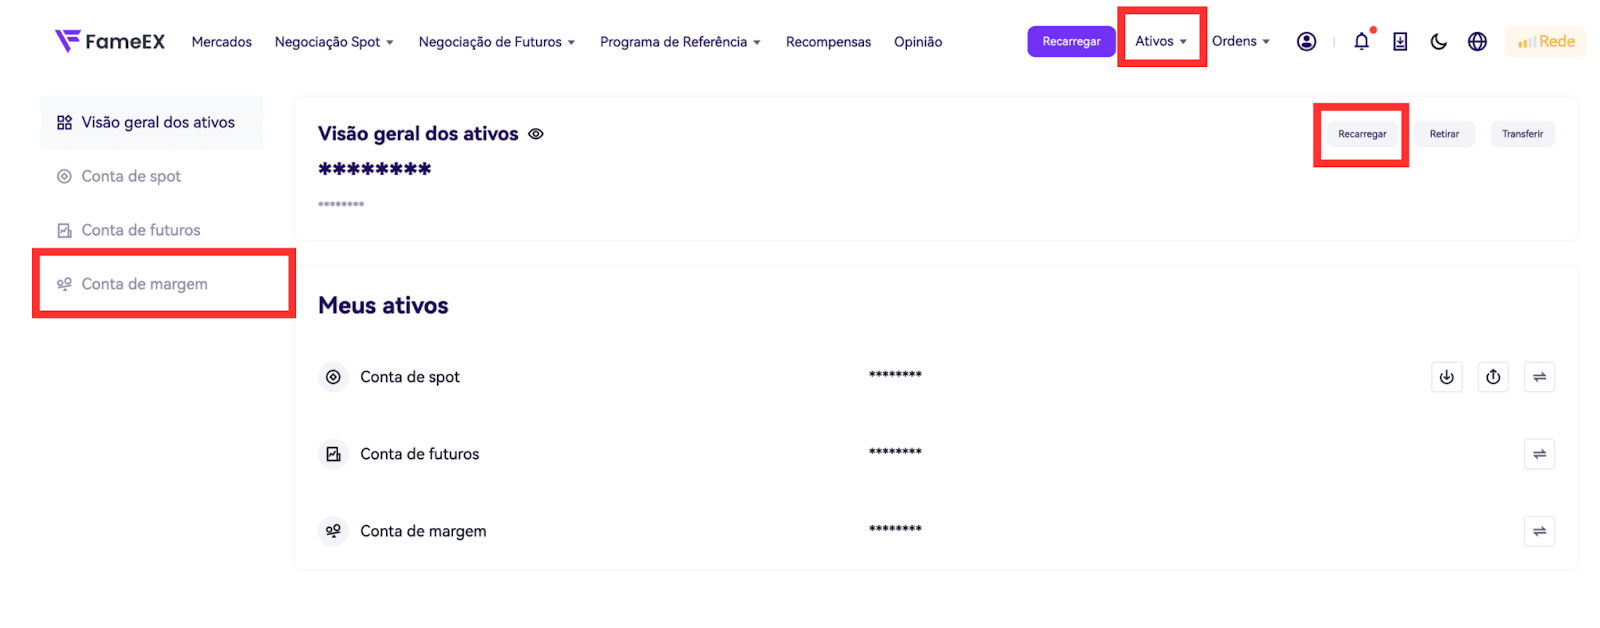Click the app download icon
Image resolution: width=1600 pixels, height=628 pixels.
point(1400,41)
